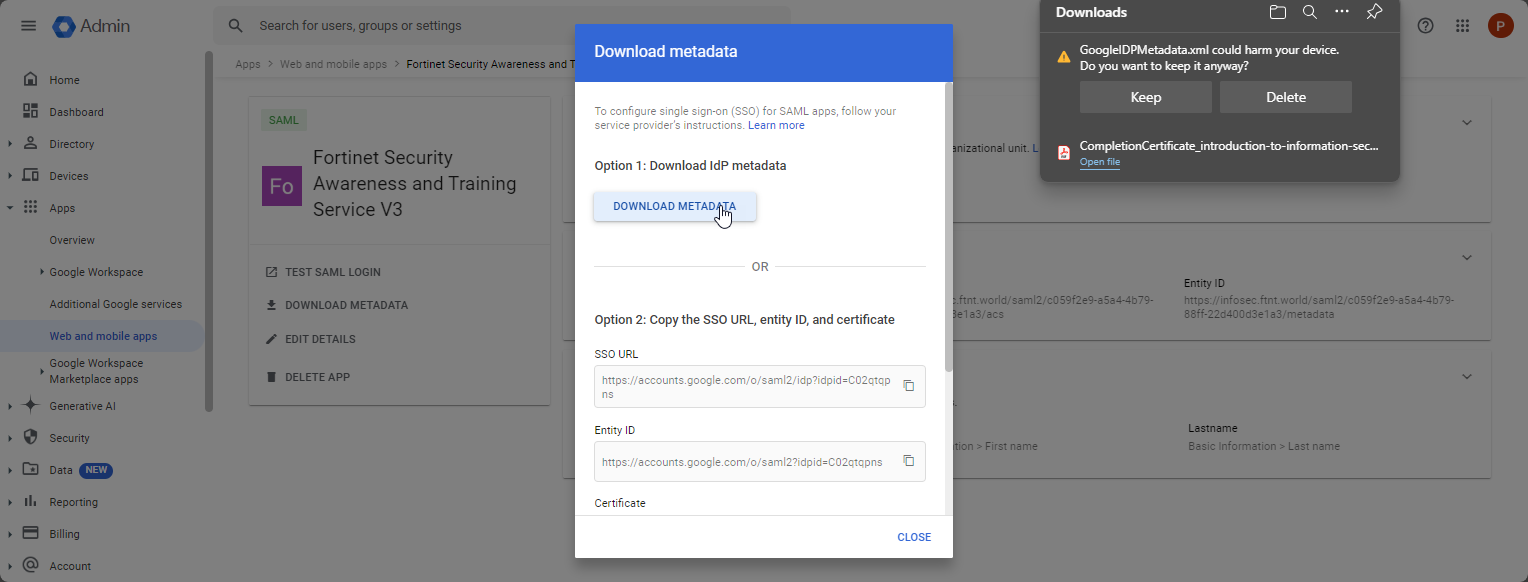Image resolution: width=1528 pixels, height=582 pixels.
Task: Expand the service provider details chevron
Action: pos(1467,258)
